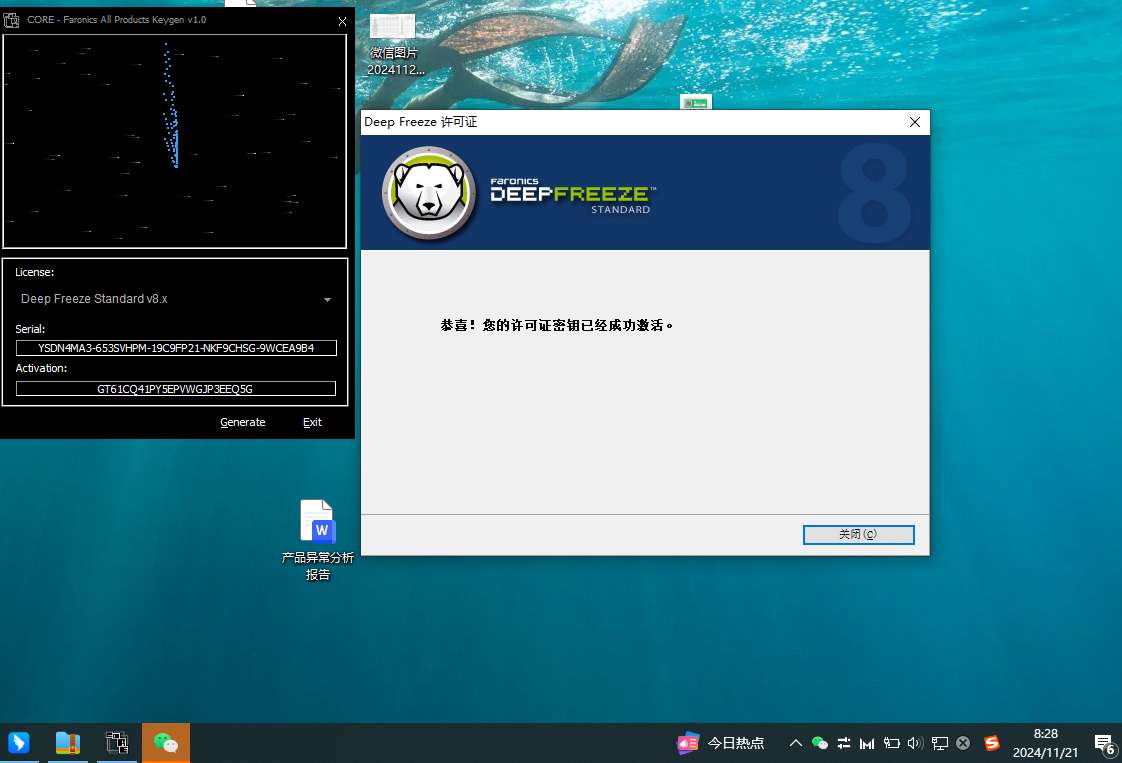Close the Deep Freeze 许可证 dialog with X
This screenshot has height=763, width=1122.
[x=914, y=122]
